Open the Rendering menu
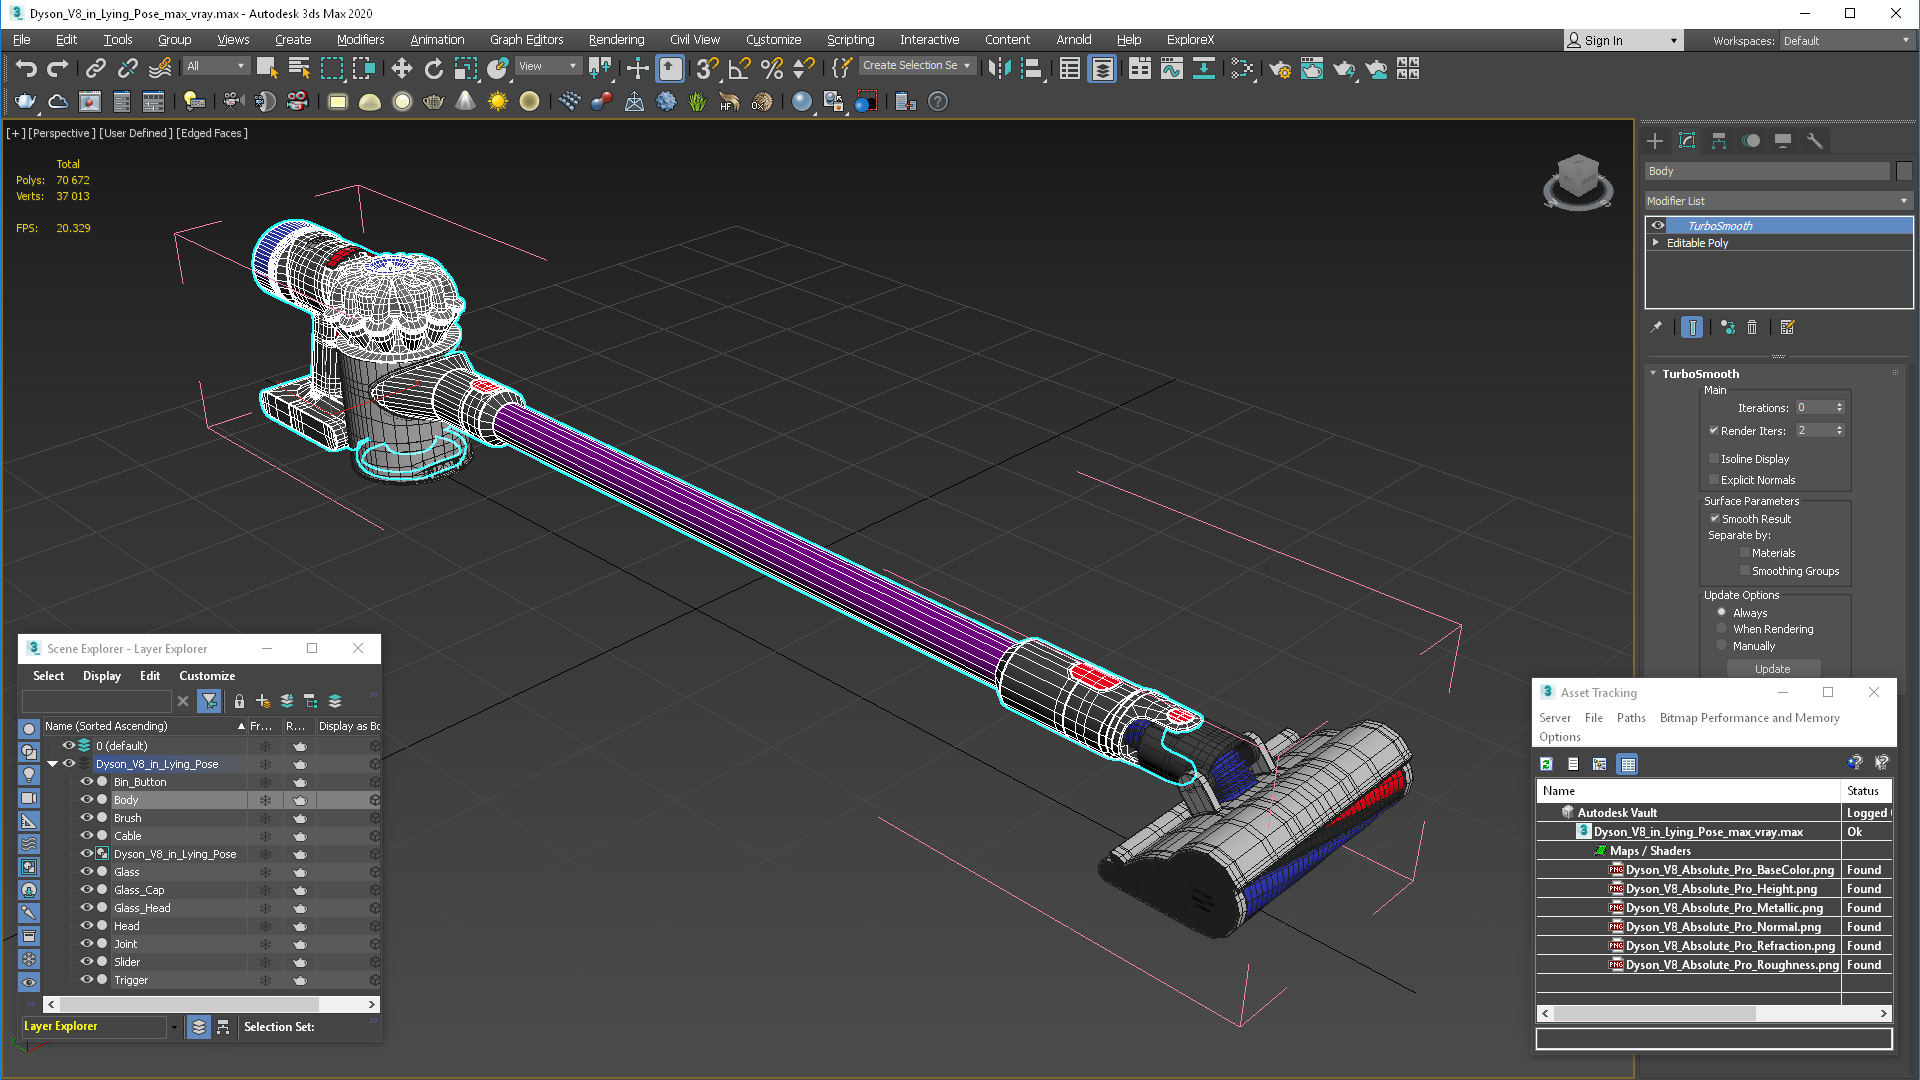1920x1080 pixels. pos(616,40)
